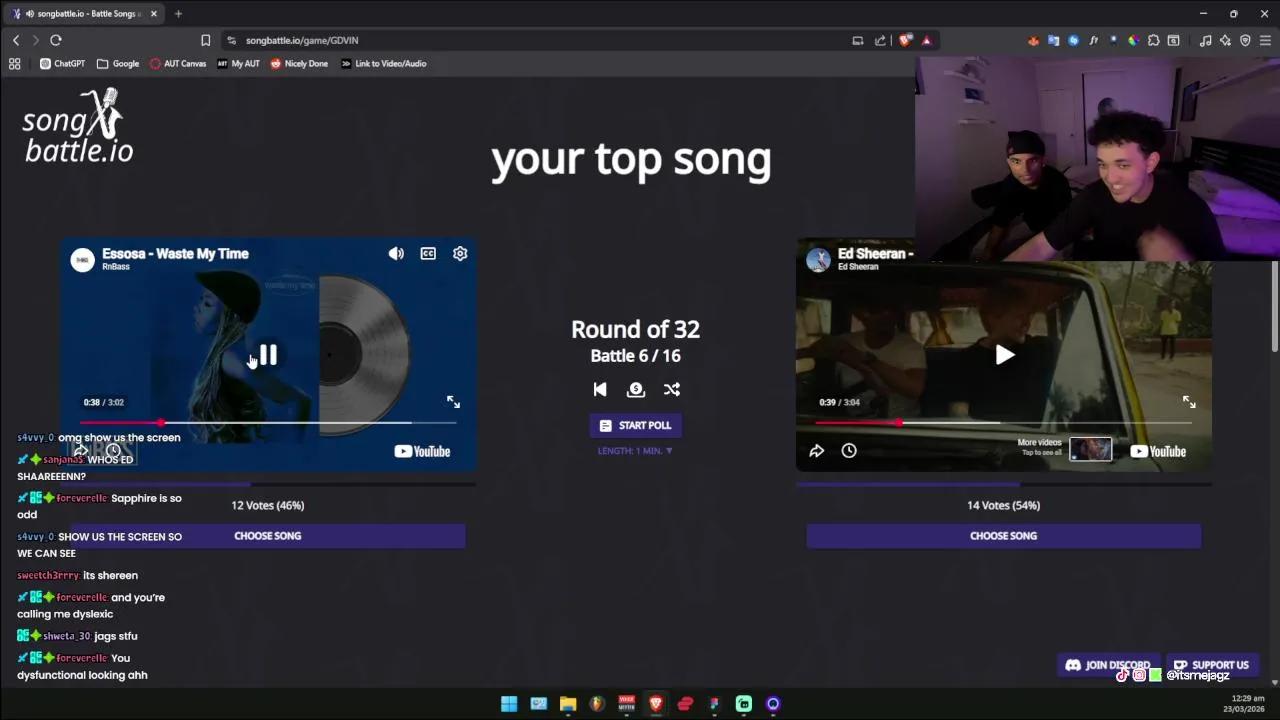1280x720 pixels.
Task: Expand Ed Sheeran video to fullscreen
Action: [x=1189, y=401]
